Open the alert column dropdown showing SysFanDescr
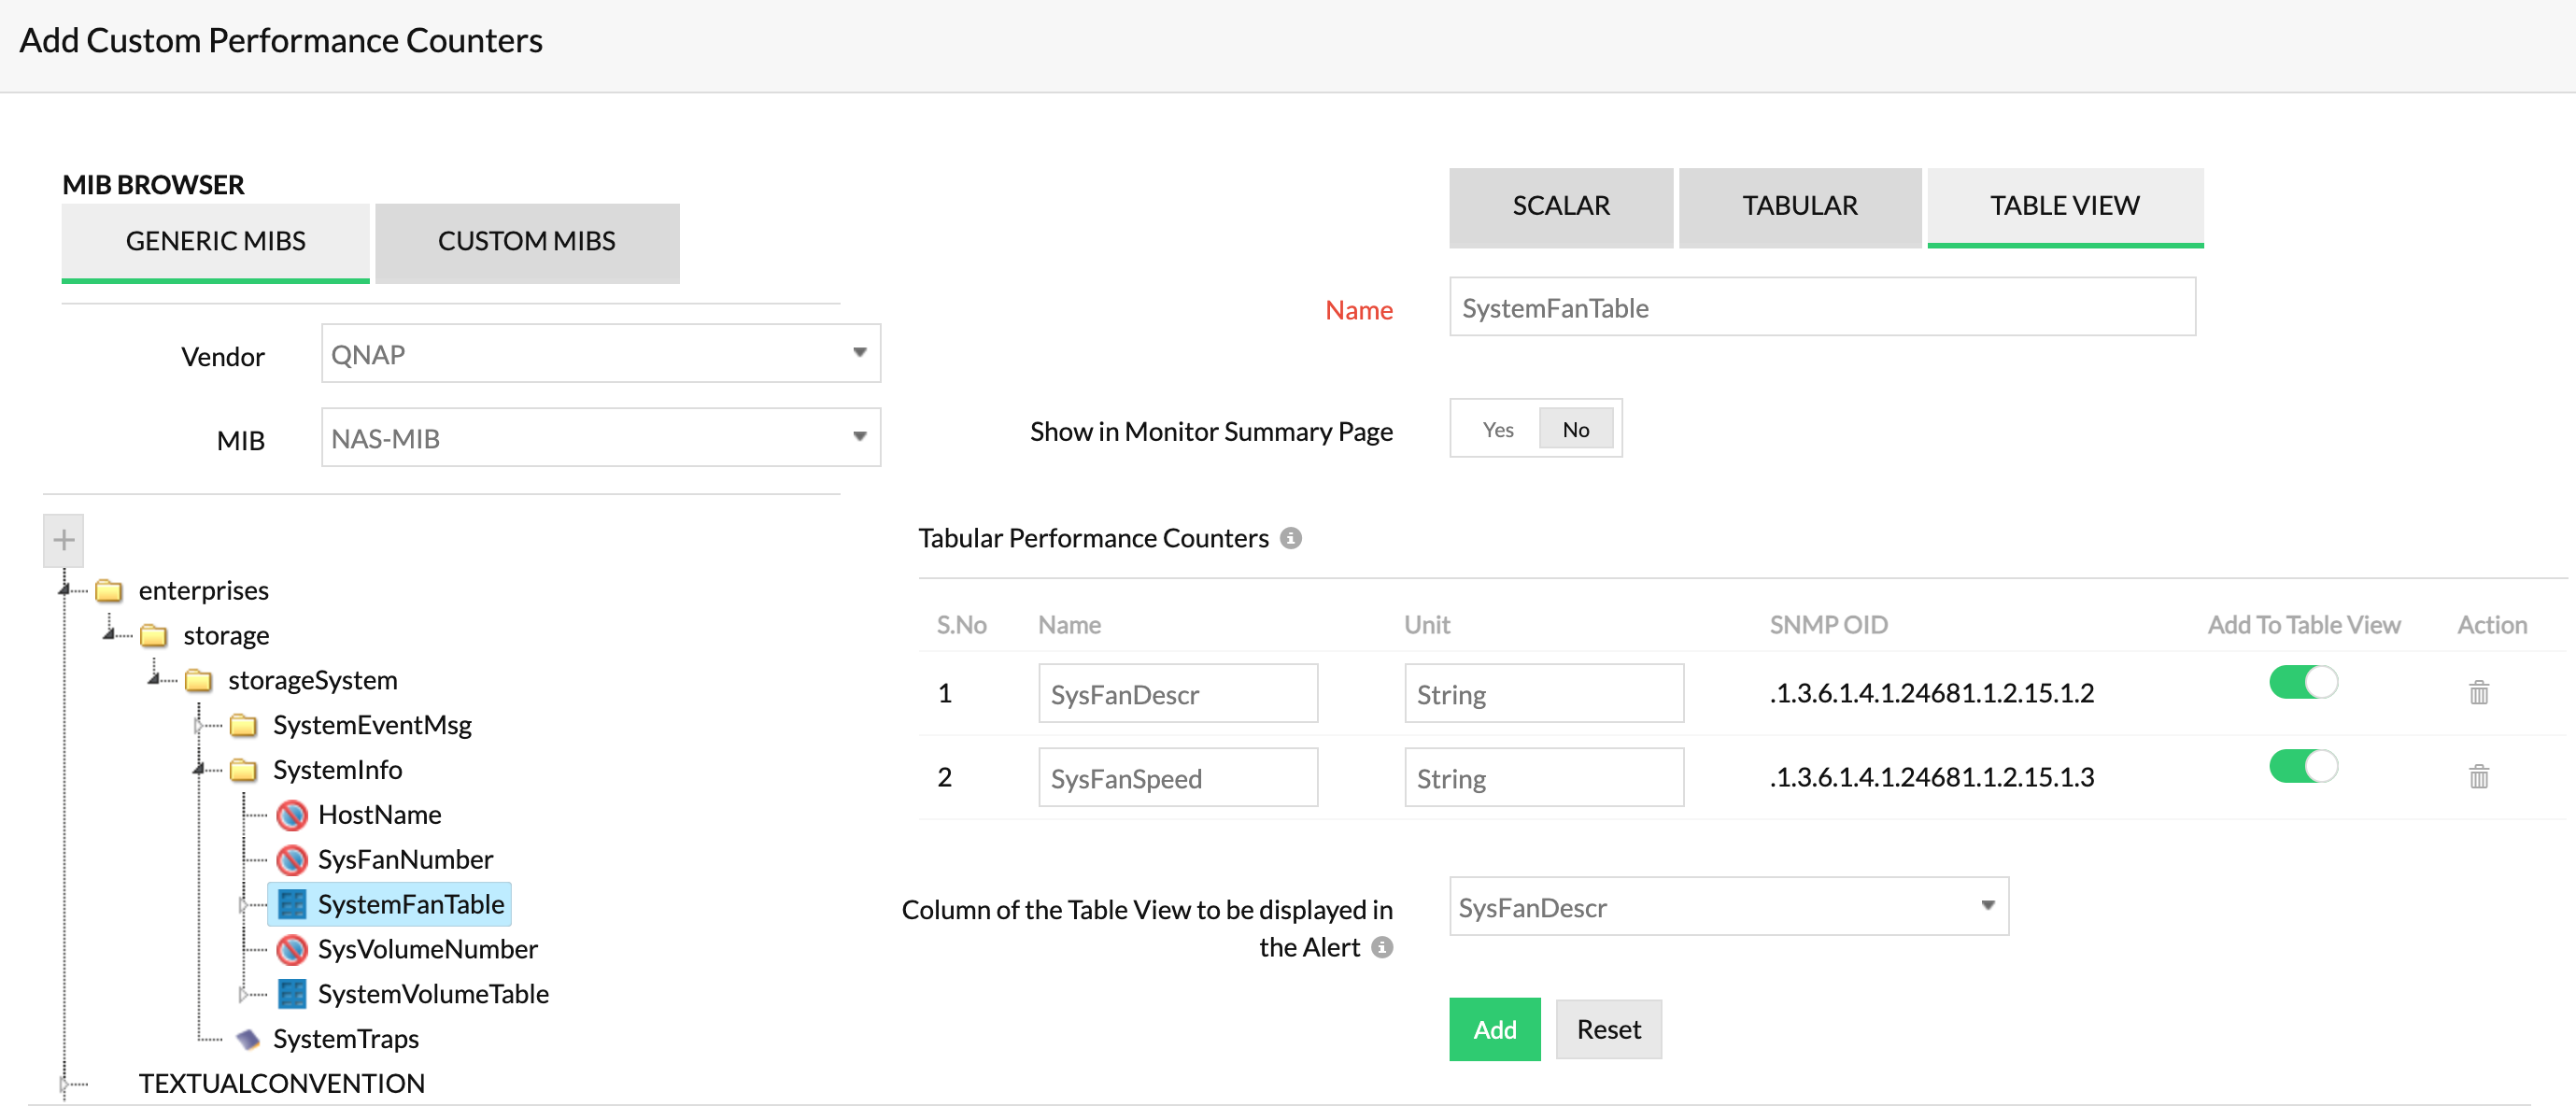Screen dimensions: 2576x1106 tap(1727, 906)
